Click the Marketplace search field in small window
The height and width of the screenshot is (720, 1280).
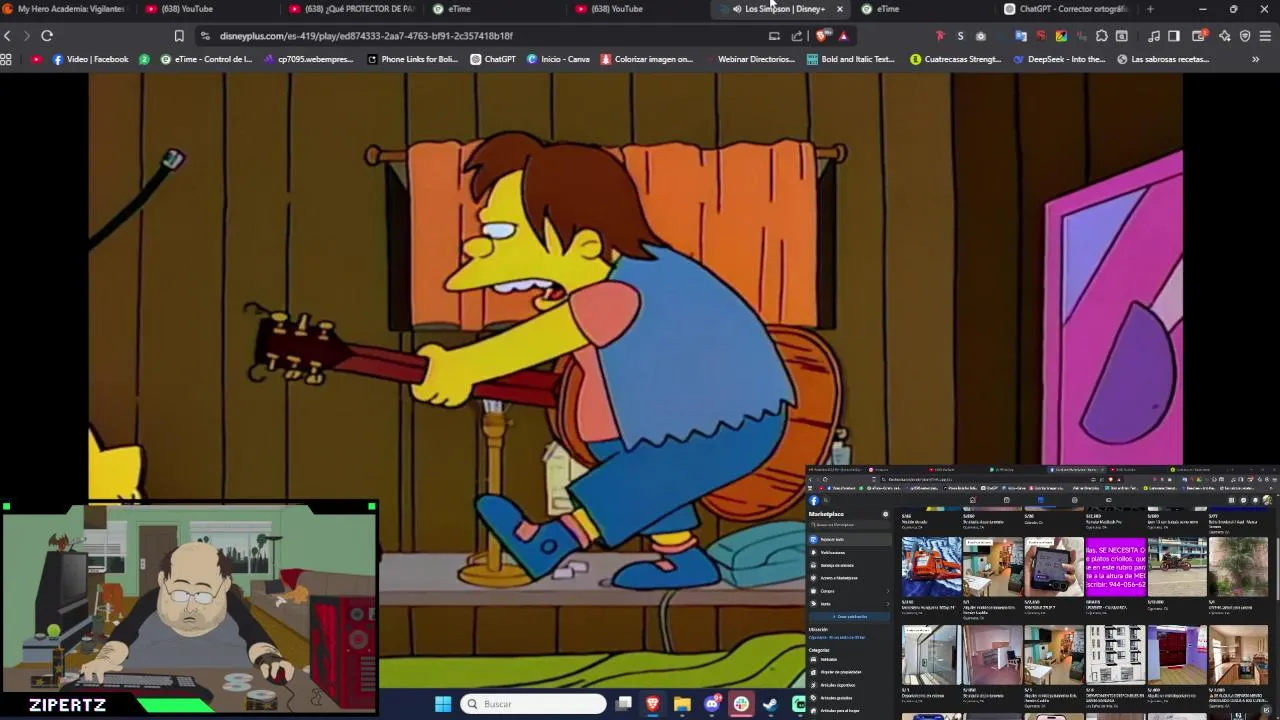click(x=849, y=525)
